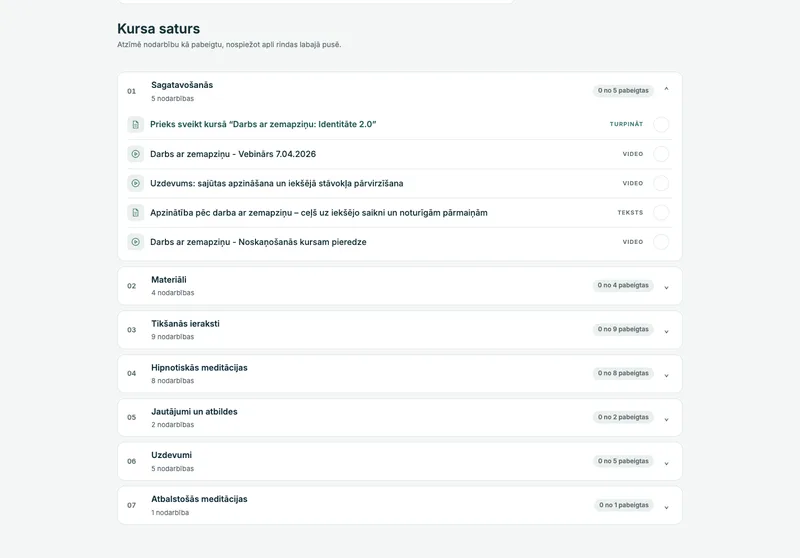Click TEKSTS label on Apzinātība row

click(x=630, y=213)
